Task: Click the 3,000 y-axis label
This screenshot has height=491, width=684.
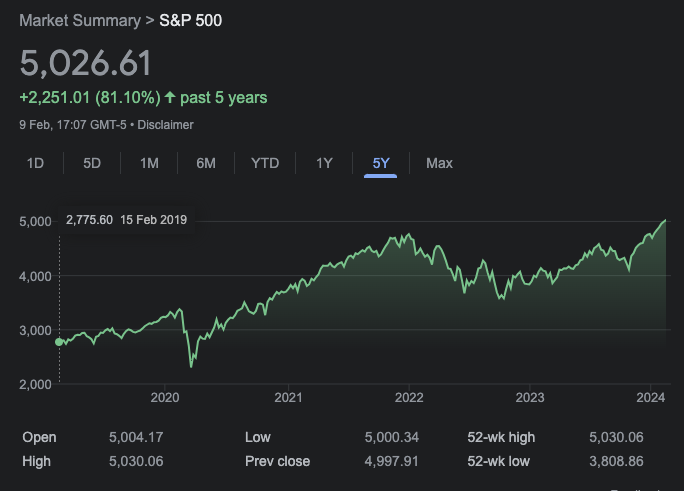Action: point(35,330)
